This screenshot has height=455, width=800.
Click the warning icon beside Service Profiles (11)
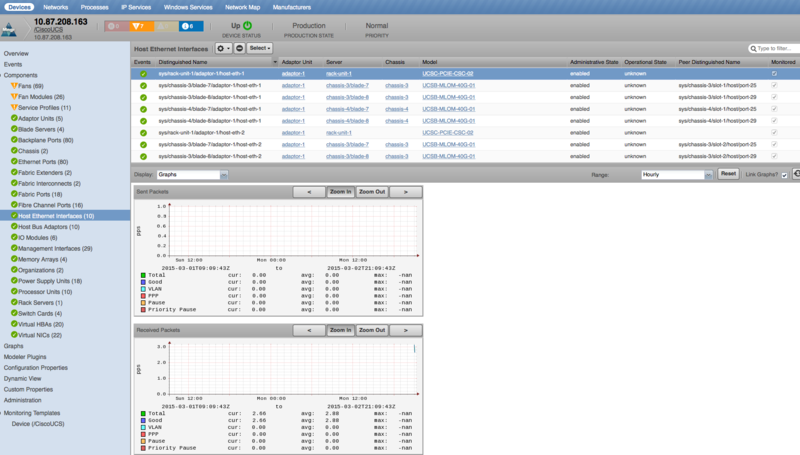14,107
